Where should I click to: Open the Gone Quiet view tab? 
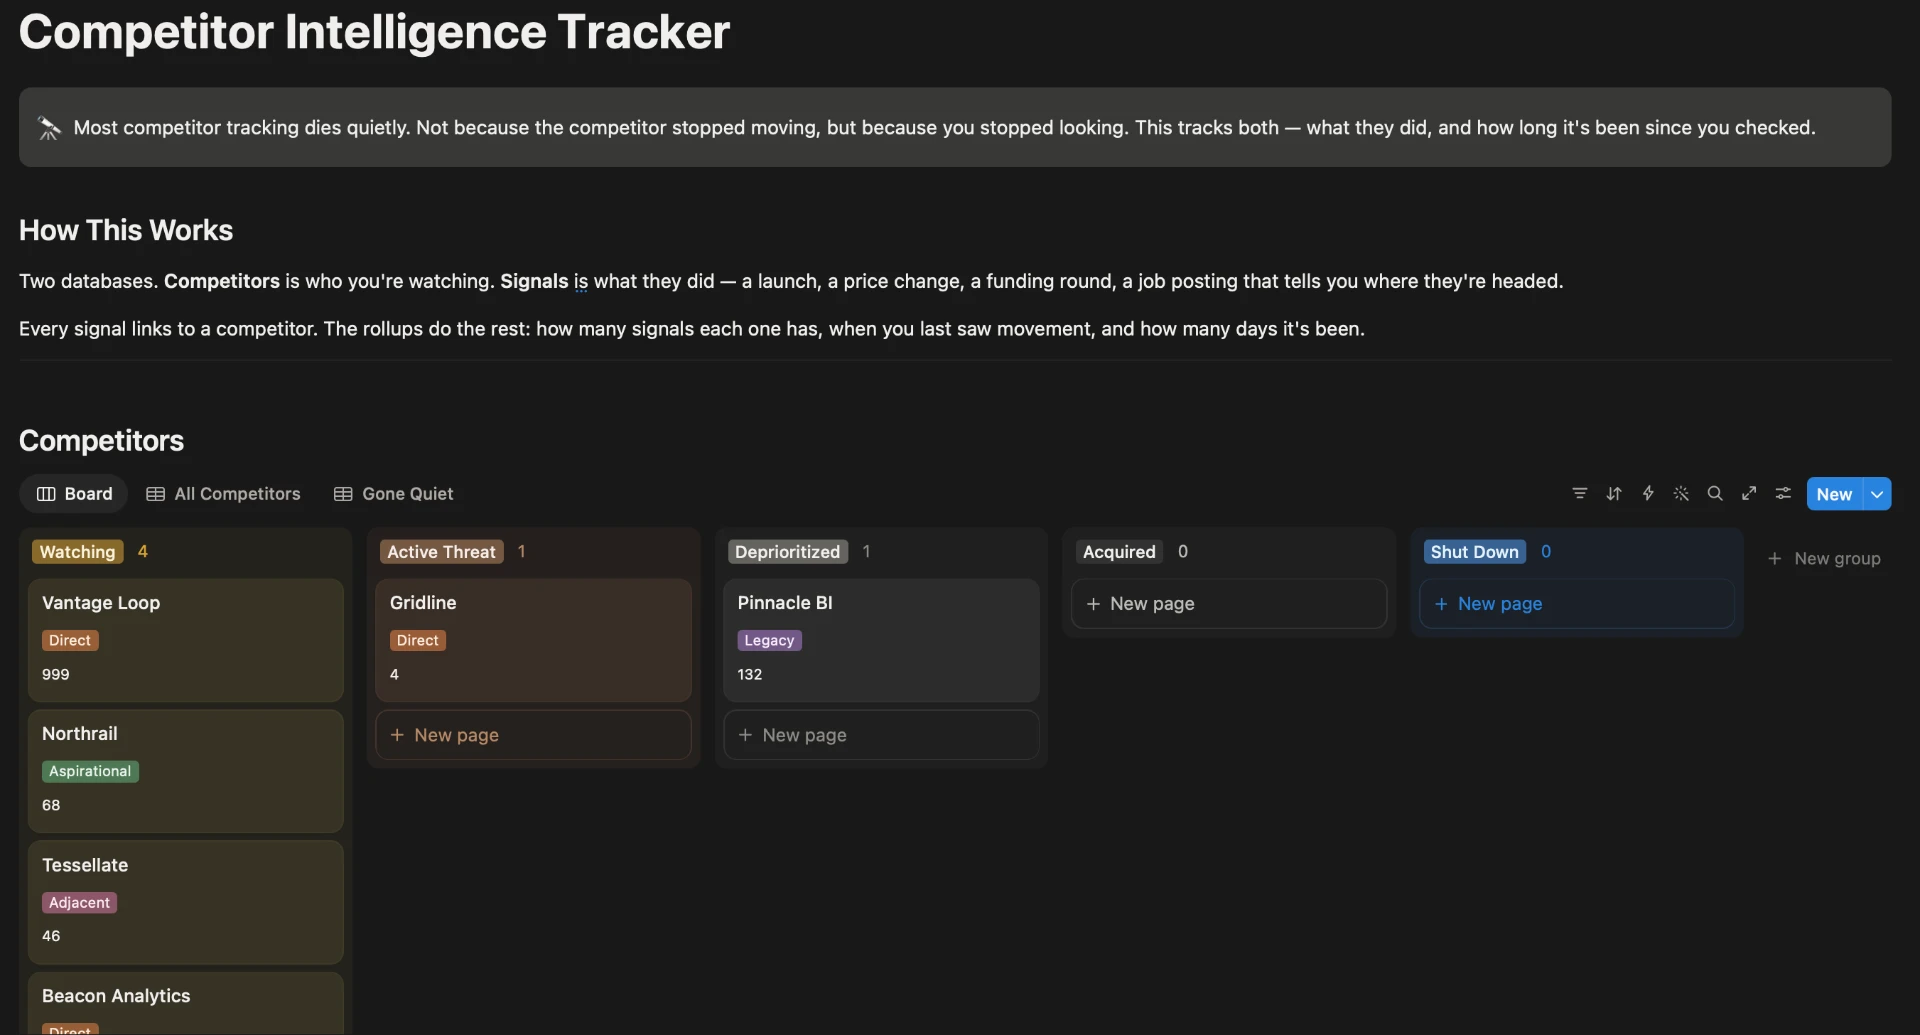click(x=393, y=494)
